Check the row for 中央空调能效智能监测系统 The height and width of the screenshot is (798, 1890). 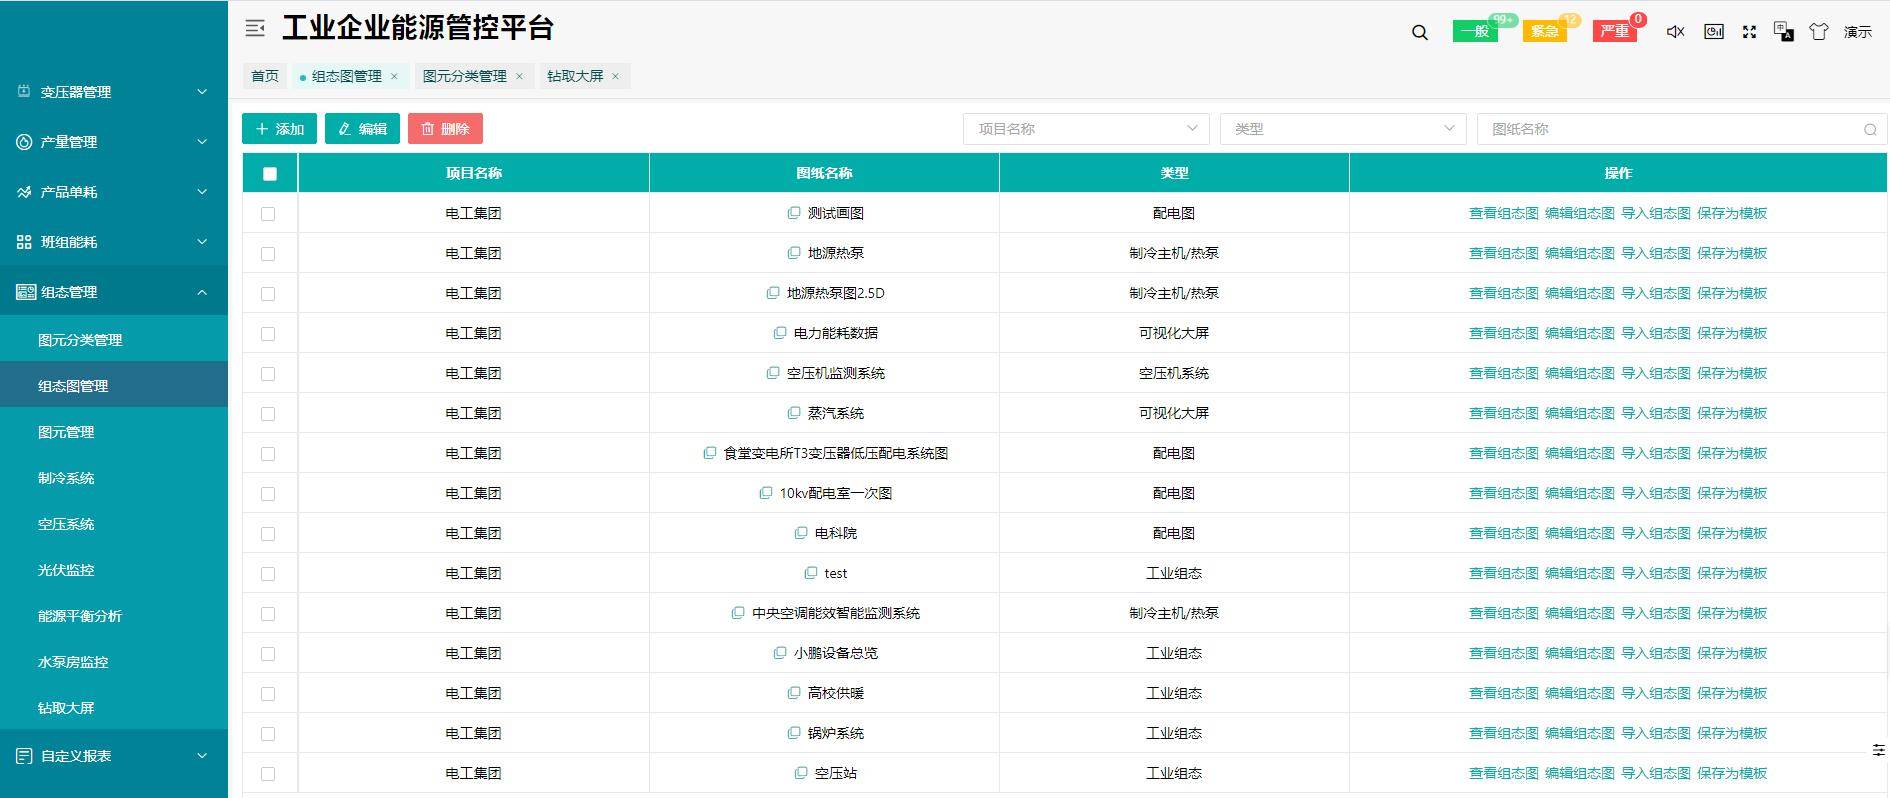[268, 614]
